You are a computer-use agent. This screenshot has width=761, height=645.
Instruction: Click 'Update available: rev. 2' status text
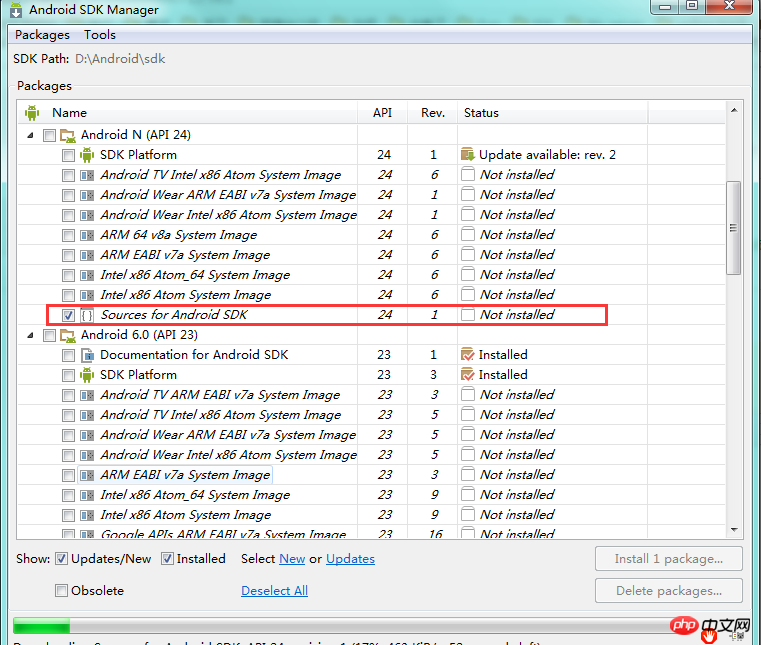coord(547,155)
